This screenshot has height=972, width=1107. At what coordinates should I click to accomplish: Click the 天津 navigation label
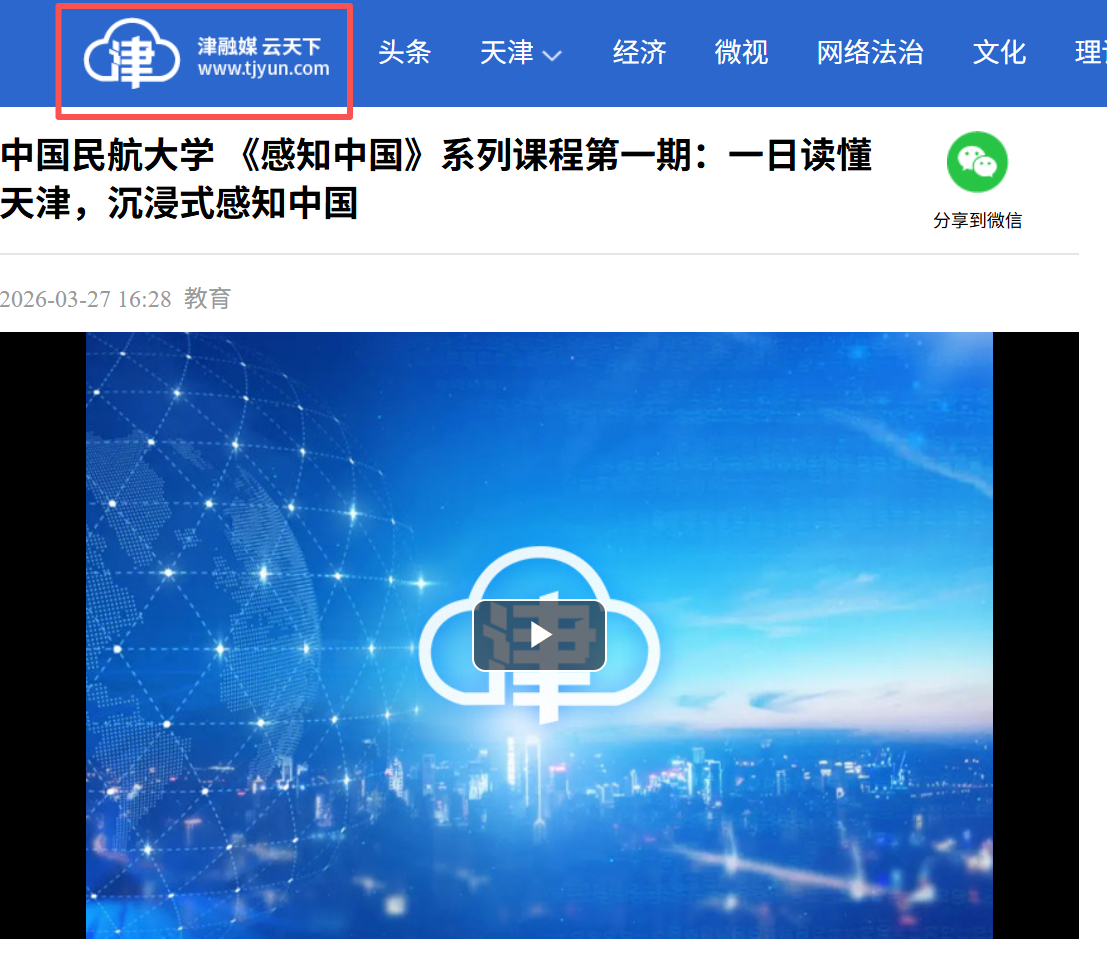point(506,52)
